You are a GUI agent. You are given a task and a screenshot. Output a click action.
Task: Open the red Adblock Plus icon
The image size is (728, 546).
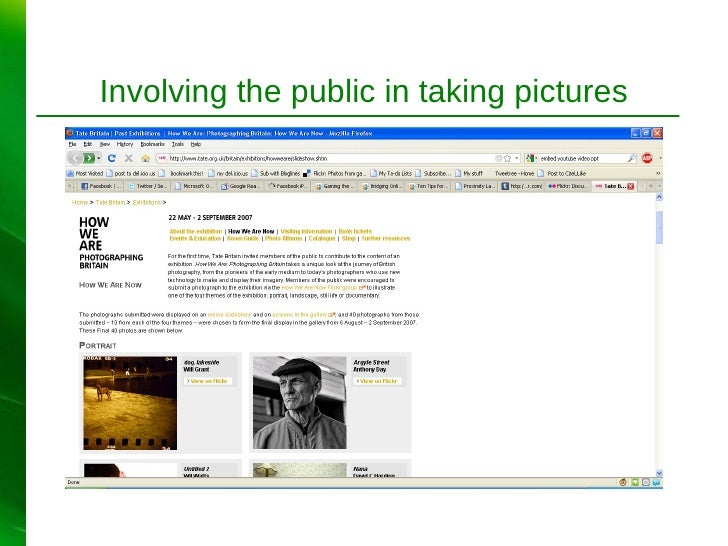[647, 158]
